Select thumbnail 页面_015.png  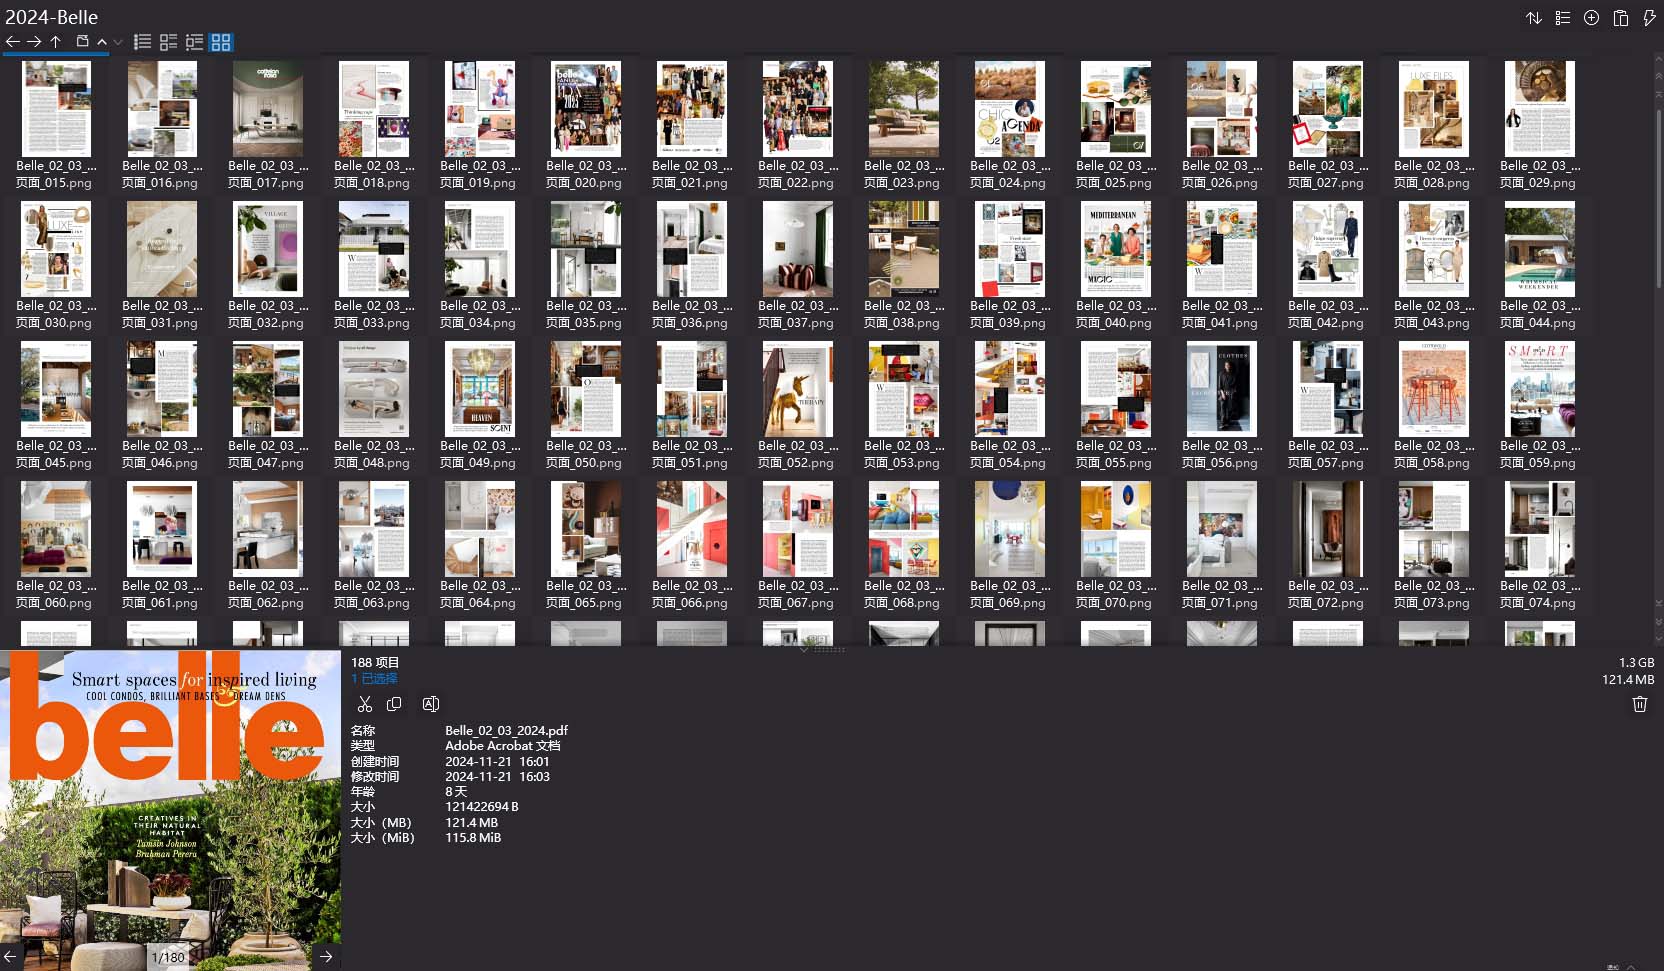click(56, 109)
